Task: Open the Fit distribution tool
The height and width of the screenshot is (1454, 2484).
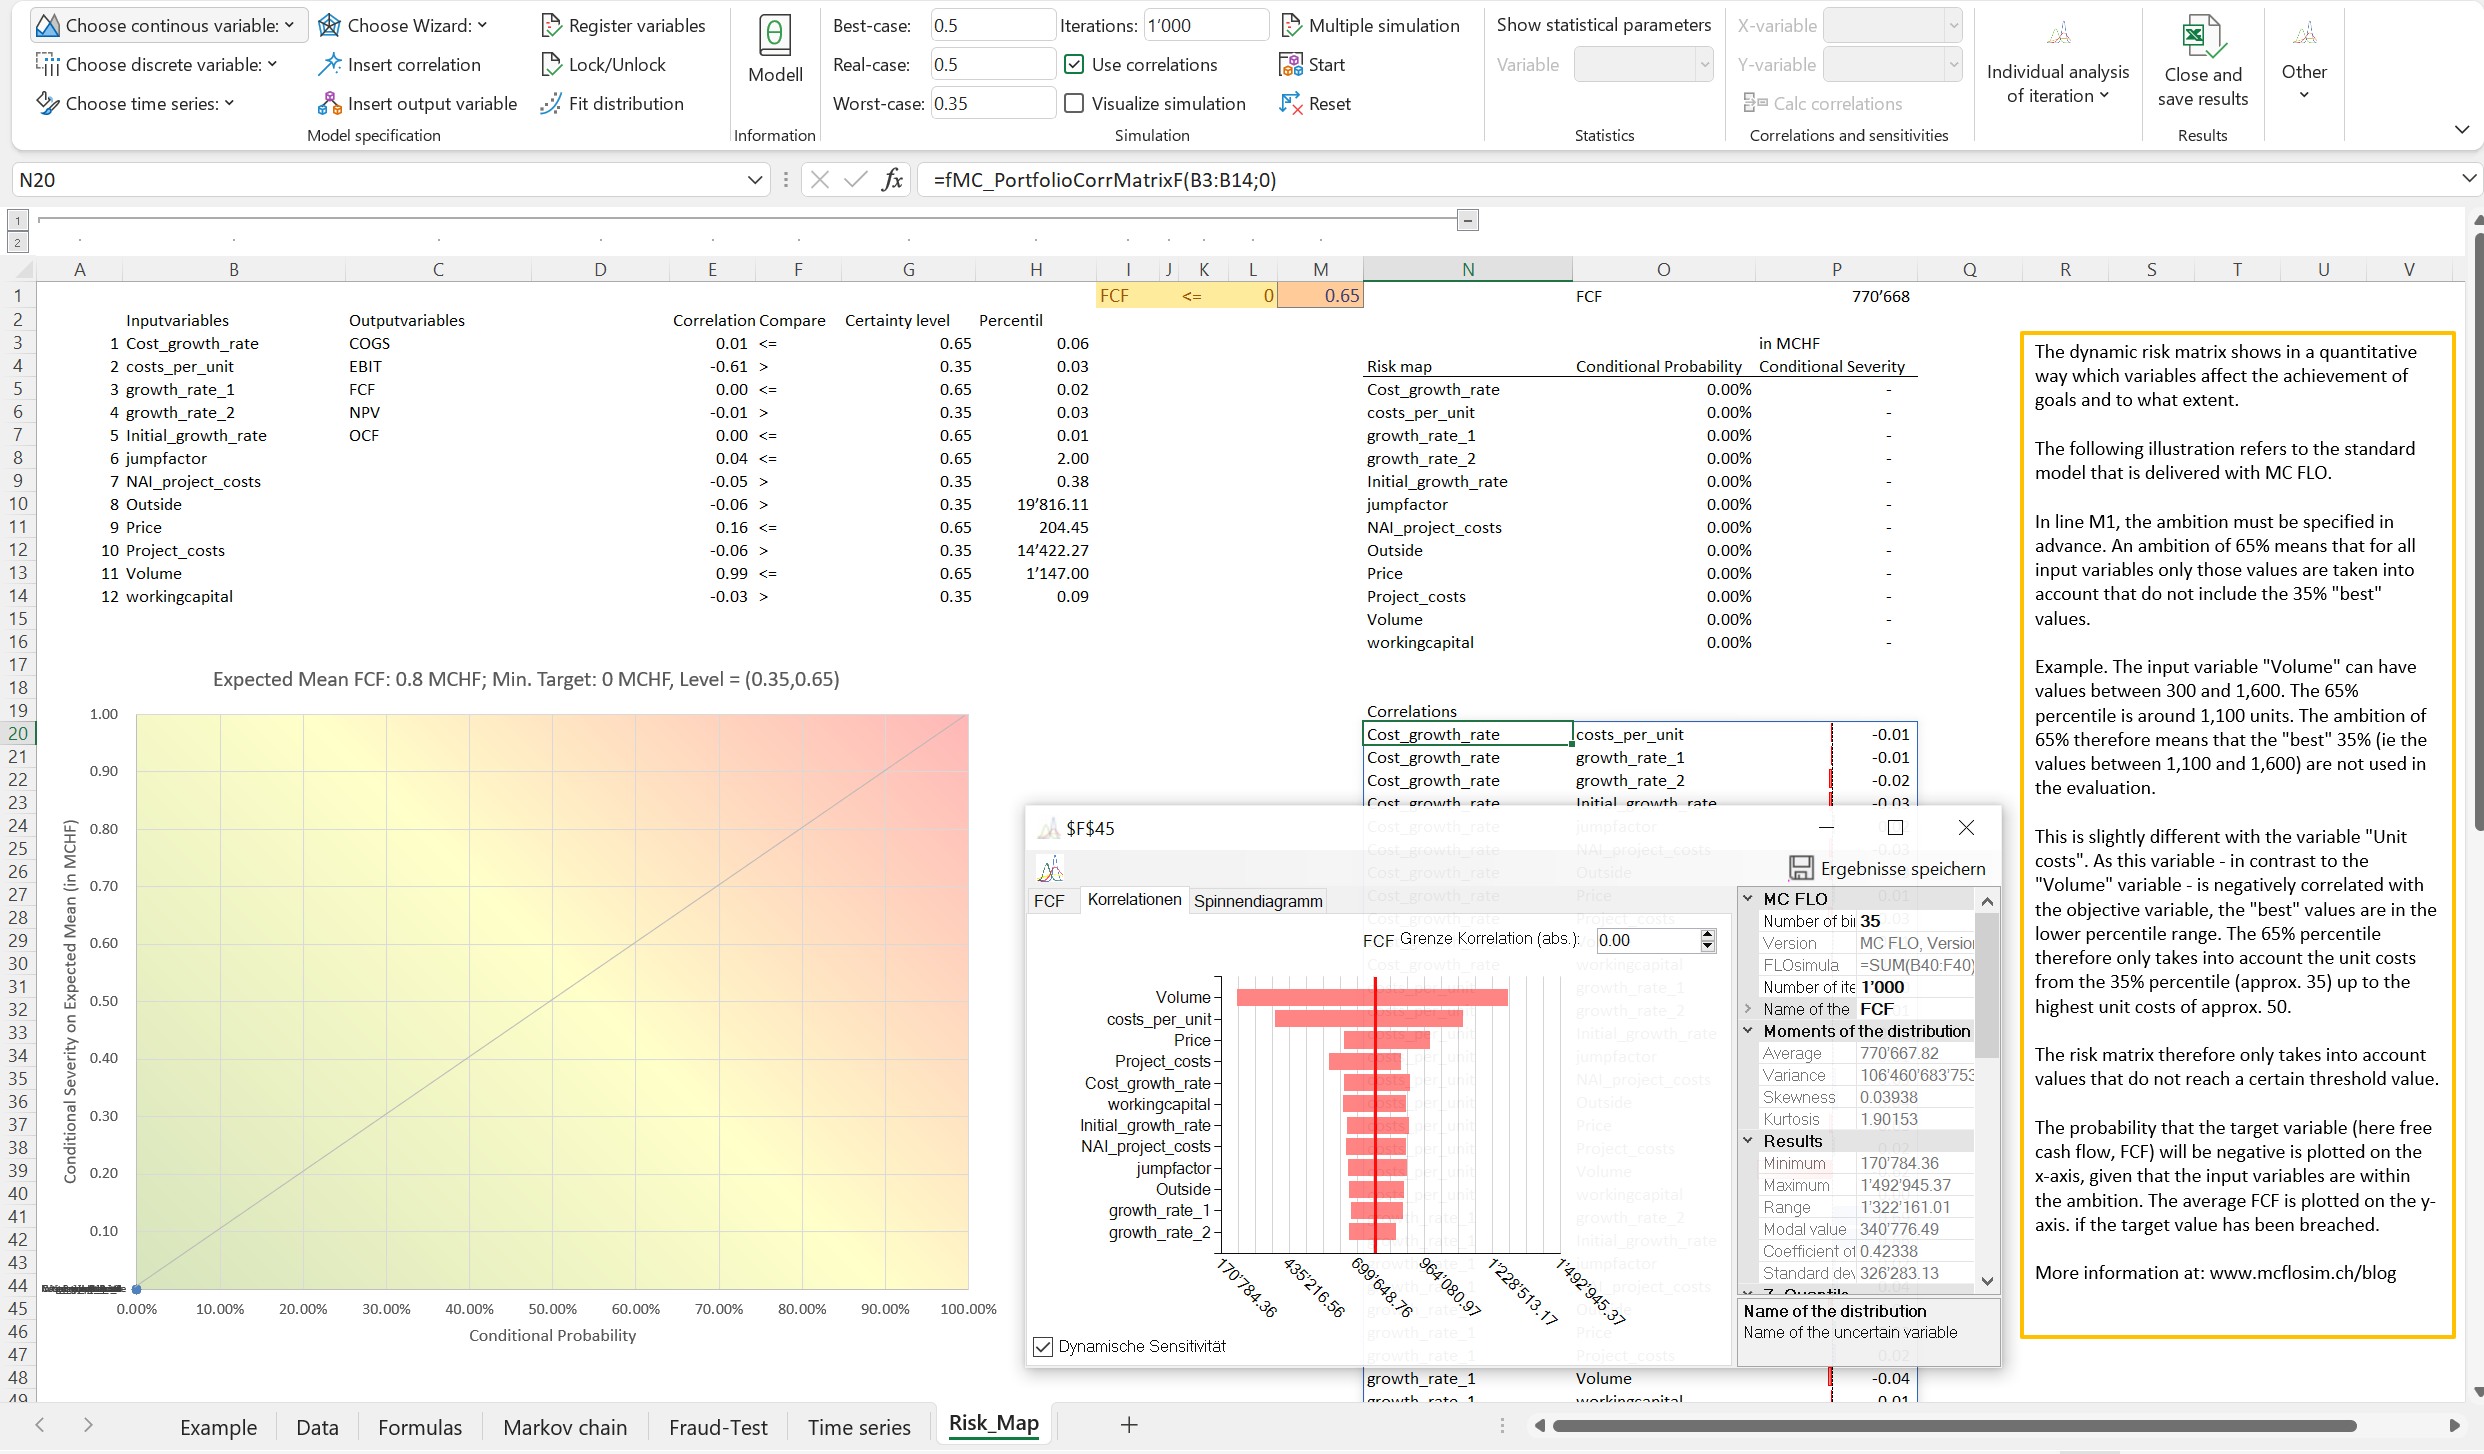Action: point(611,103)
